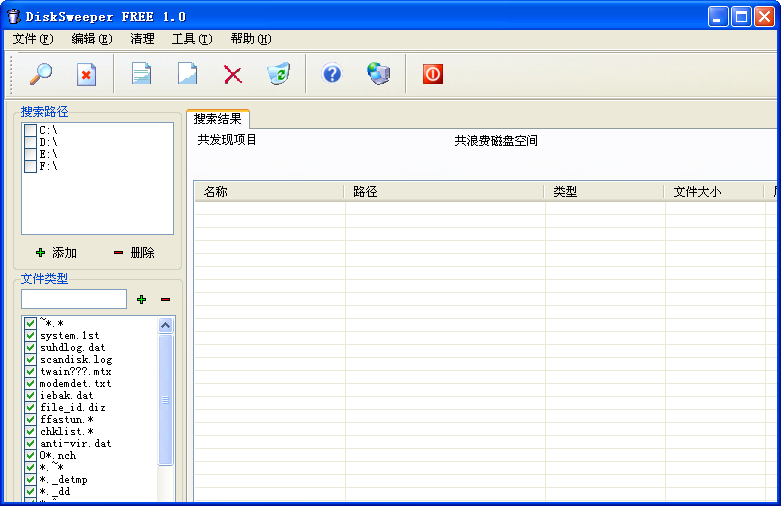This screenshot has height=506, width=781.
Task: Click the red X delete icon
Action: tap(233, 74)
